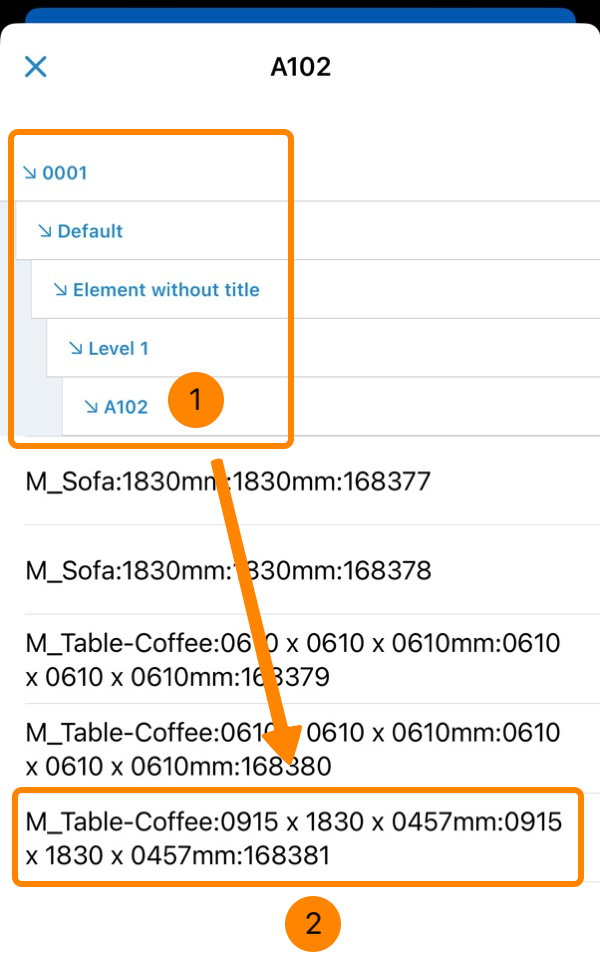600x979 pixels.
Task: Click the arrow icon beside Element without title
Action: click(x=60, y=290)
